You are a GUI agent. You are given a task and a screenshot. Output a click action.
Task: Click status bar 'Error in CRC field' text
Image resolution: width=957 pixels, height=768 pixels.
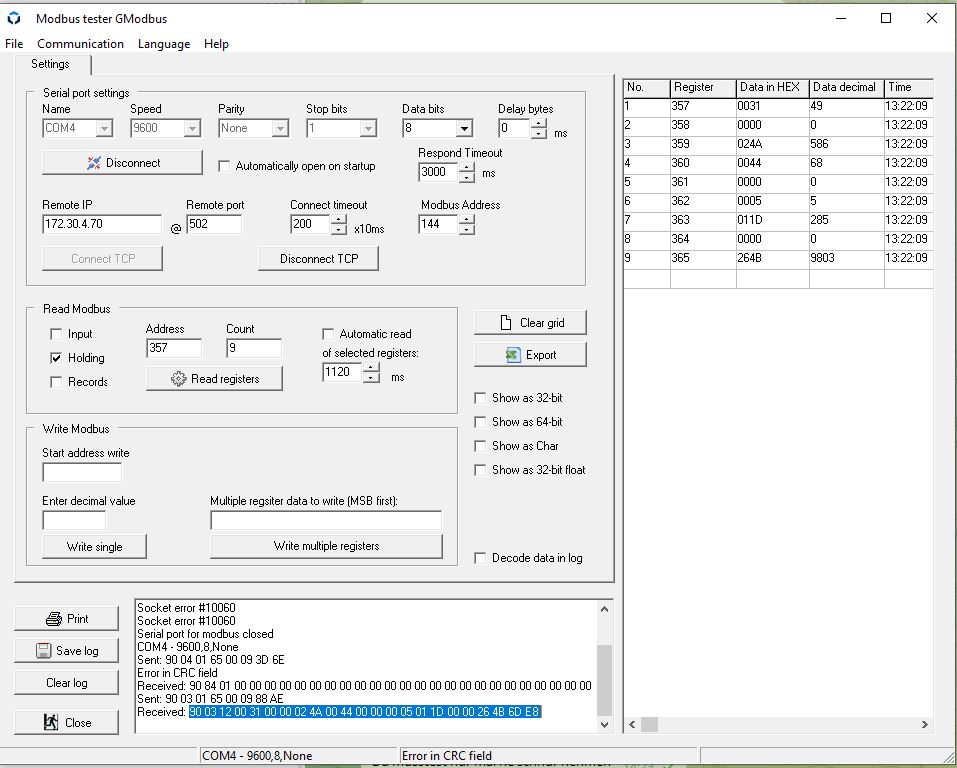pos(447,756)
